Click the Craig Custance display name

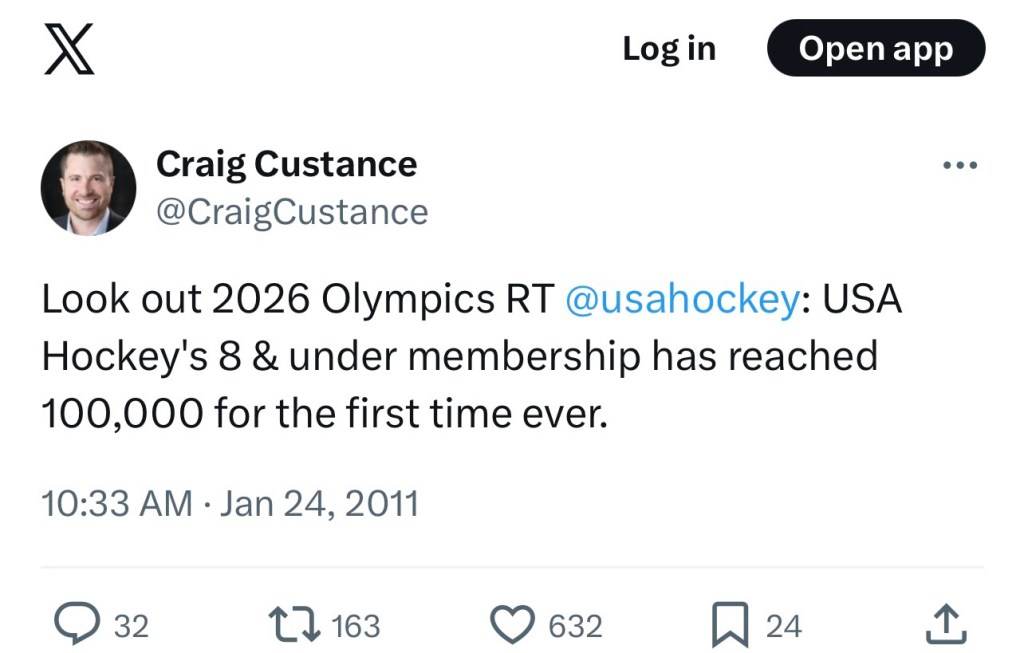tap(286, 164)
